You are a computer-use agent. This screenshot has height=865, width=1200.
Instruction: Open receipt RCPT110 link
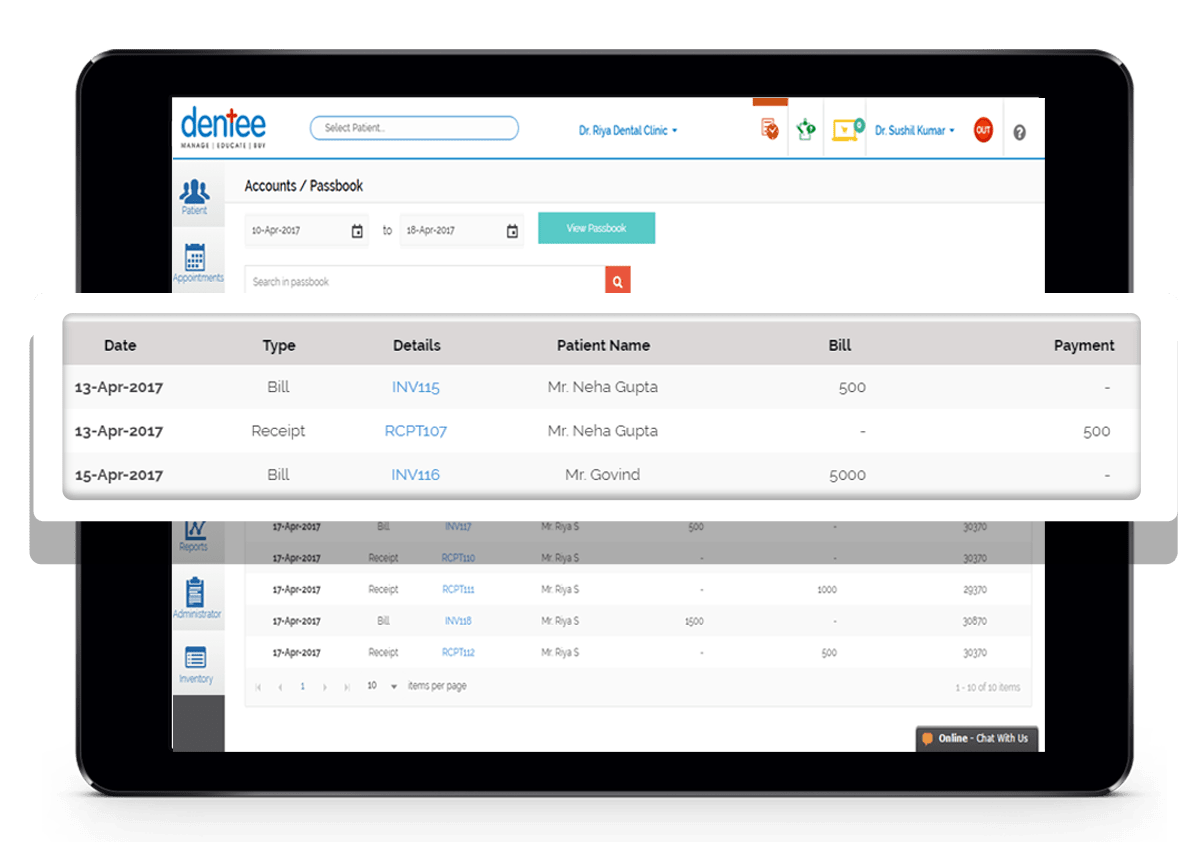(458, 558)
